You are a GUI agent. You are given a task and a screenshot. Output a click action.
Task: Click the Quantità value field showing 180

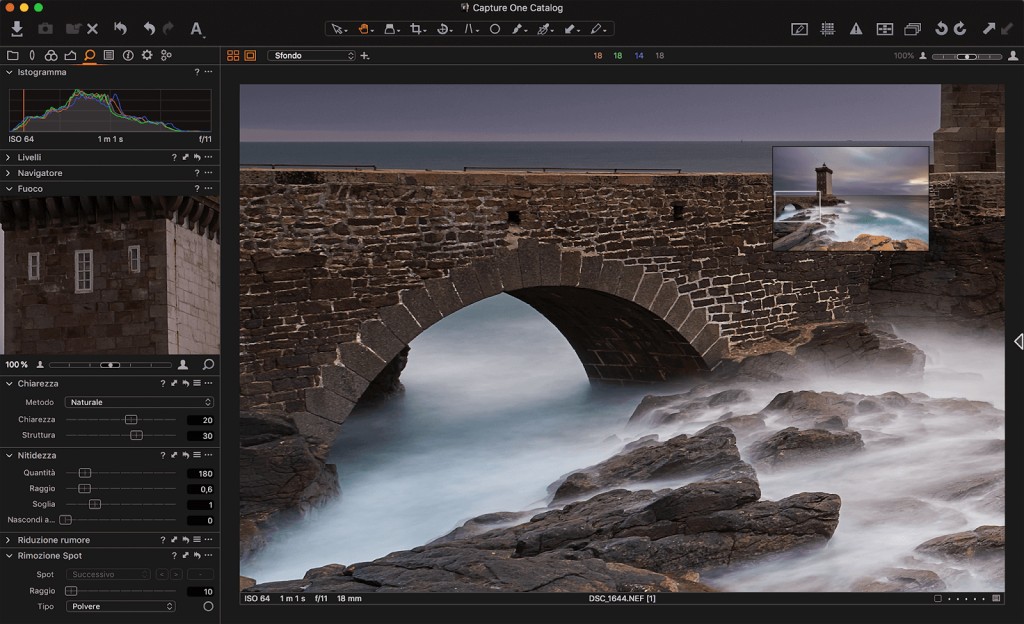pyautogui.click(x=200, y=474)
